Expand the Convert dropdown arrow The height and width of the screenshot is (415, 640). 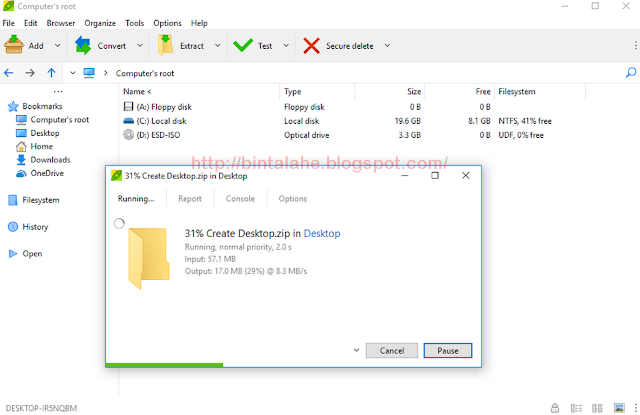click(140, 45)
